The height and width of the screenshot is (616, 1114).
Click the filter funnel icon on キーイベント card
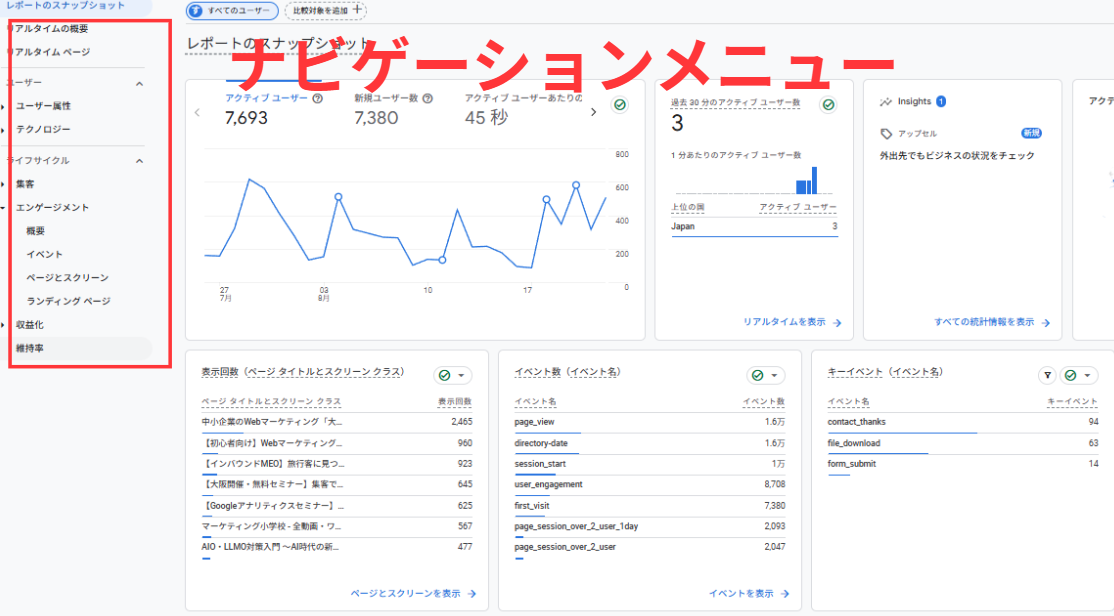(x=1047, y=375)
